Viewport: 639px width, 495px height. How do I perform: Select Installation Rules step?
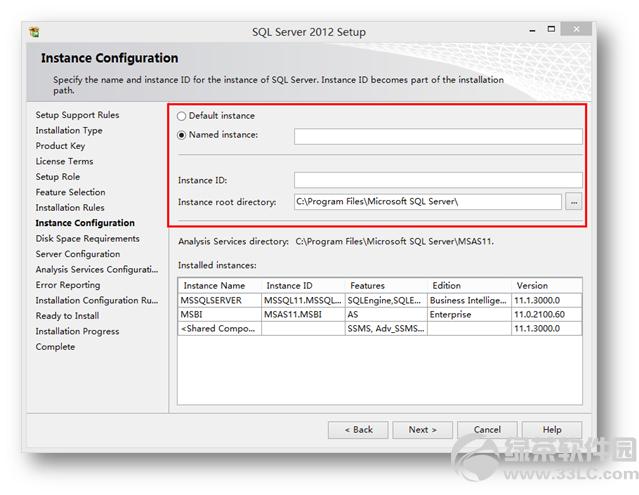(70, 208)
